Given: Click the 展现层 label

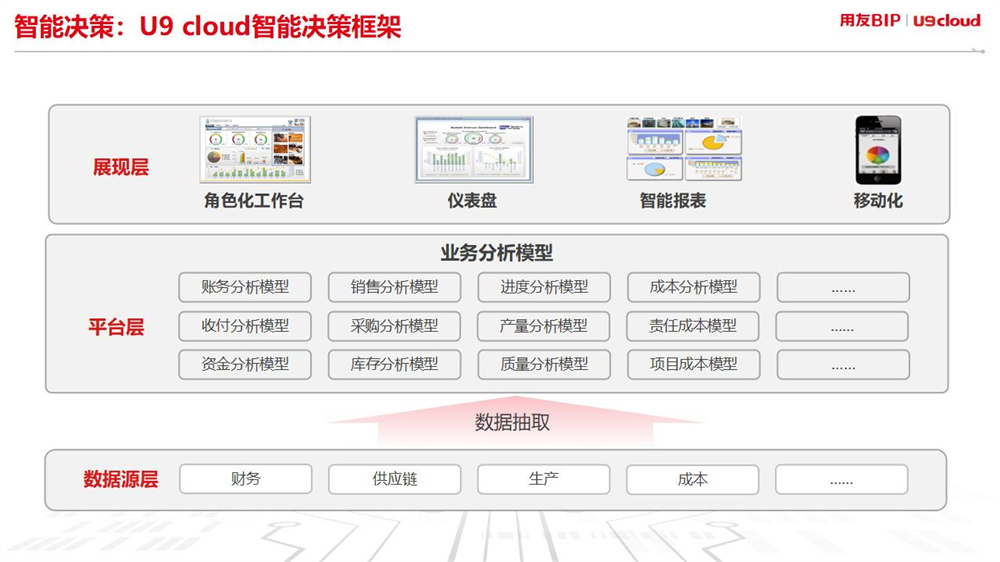Looking at the screenshot, I should coord(121,167).
